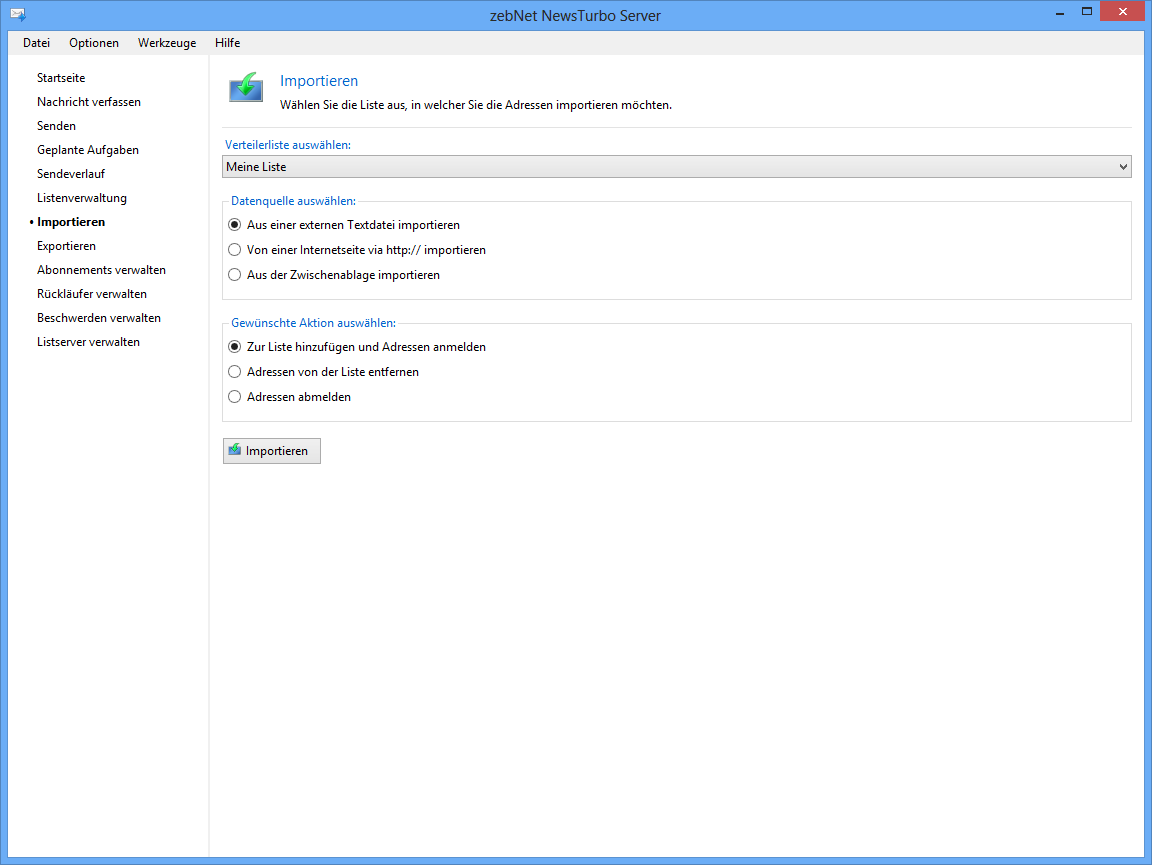Open 'Listserver verwalten' in the sidebar
The height and width of the screenshot is (865, 1152).
[88, 342]
